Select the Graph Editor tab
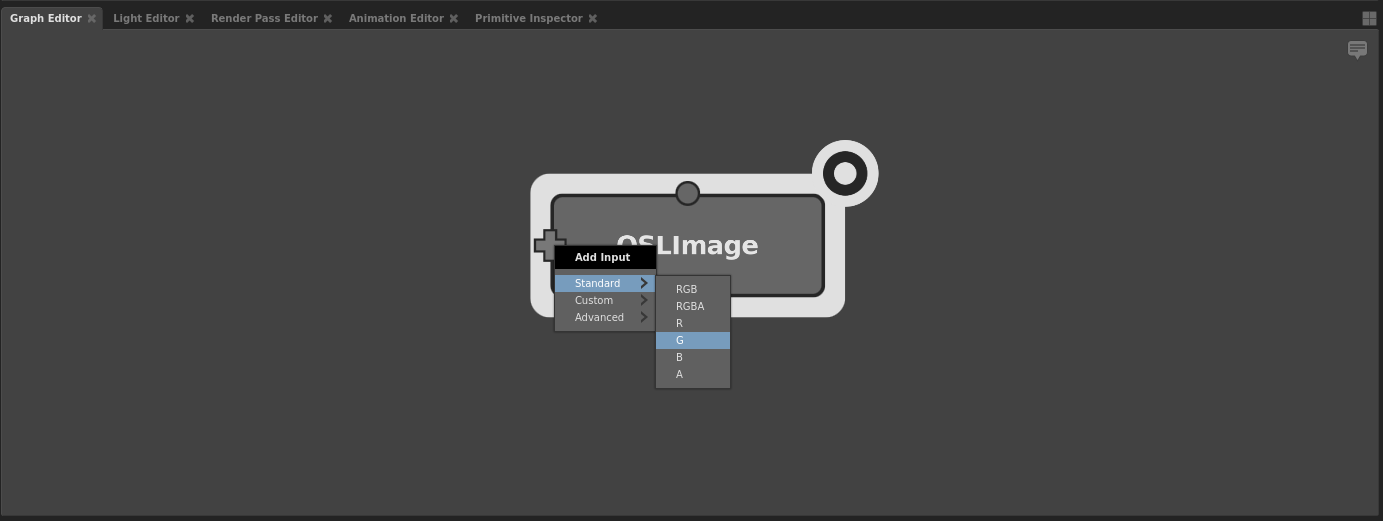Viewport: 1383px width, 521px height. click(x=46, y=18)
